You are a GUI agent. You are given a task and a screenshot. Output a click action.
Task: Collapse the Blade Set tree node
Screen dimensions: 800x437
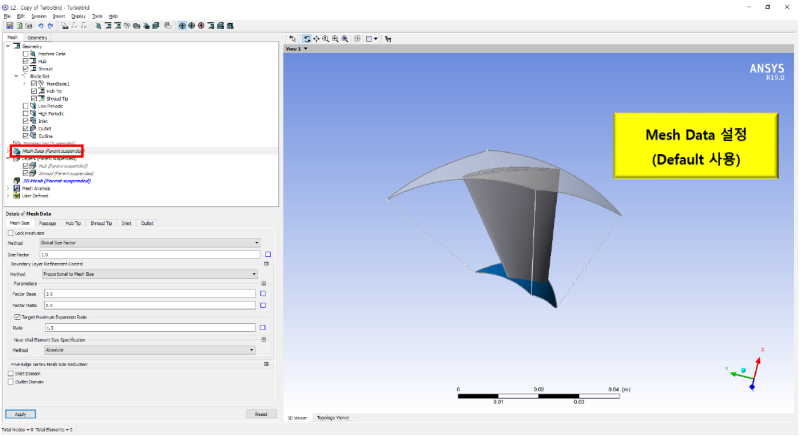(16, 76)
